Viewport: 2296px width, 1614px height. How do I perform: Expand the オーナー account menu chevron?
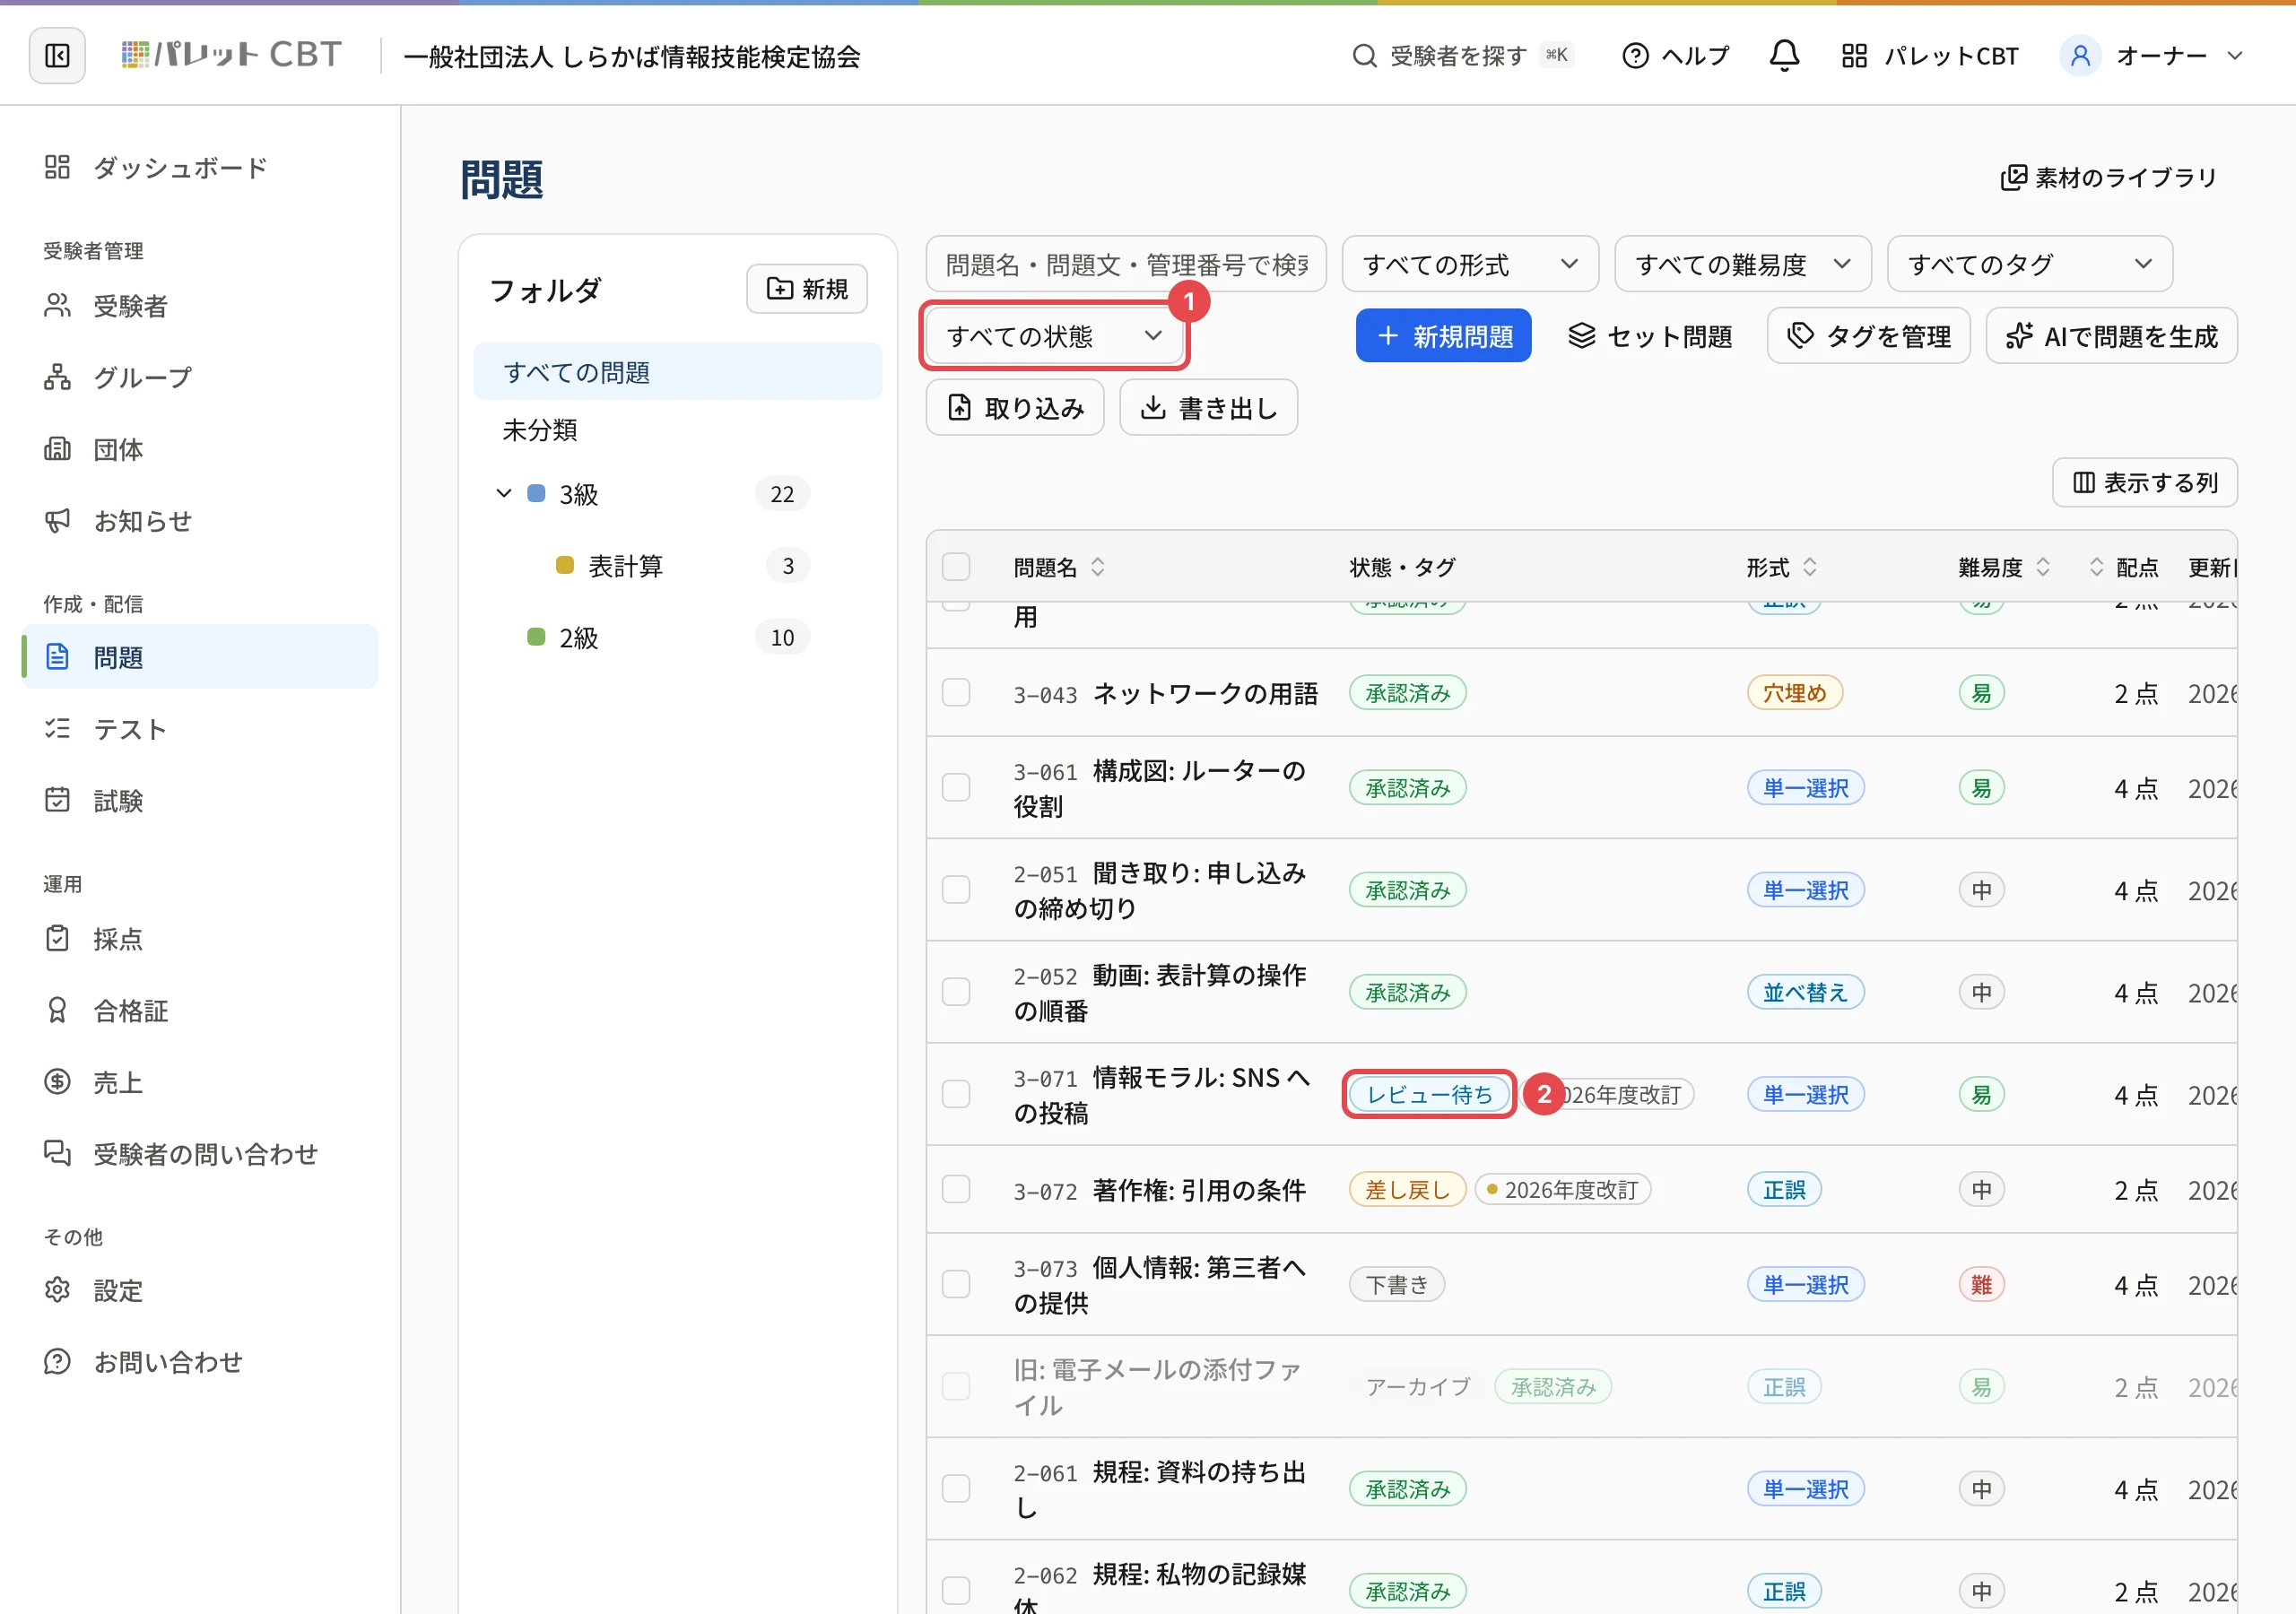tap(2235, 56)
